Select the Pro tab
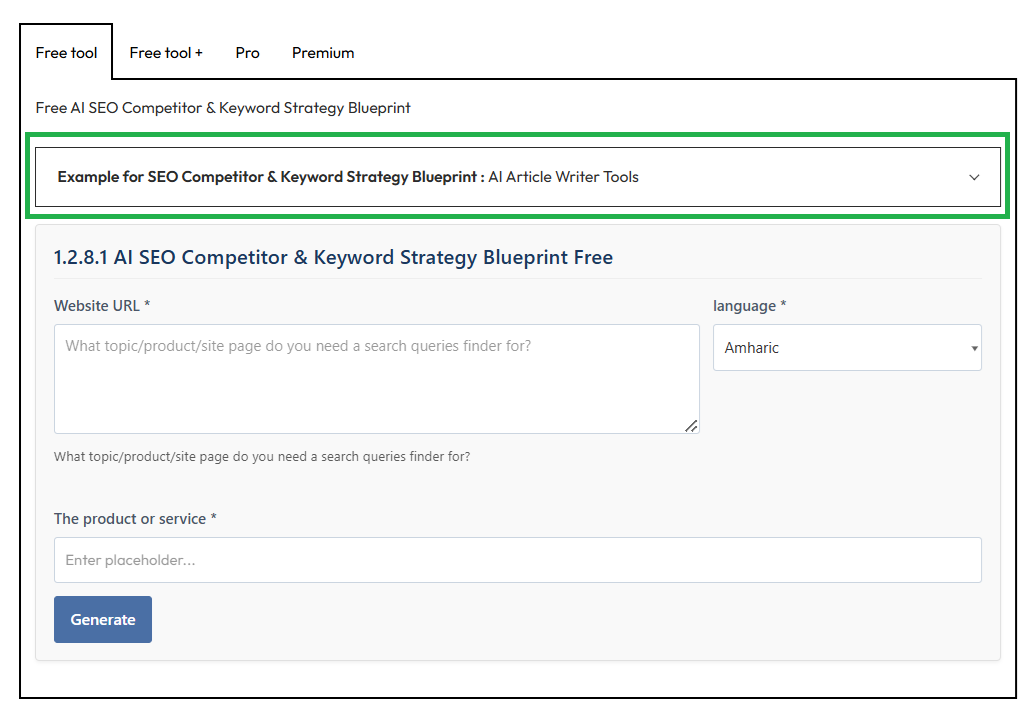The image size is (1030, 725). [247, 53]
